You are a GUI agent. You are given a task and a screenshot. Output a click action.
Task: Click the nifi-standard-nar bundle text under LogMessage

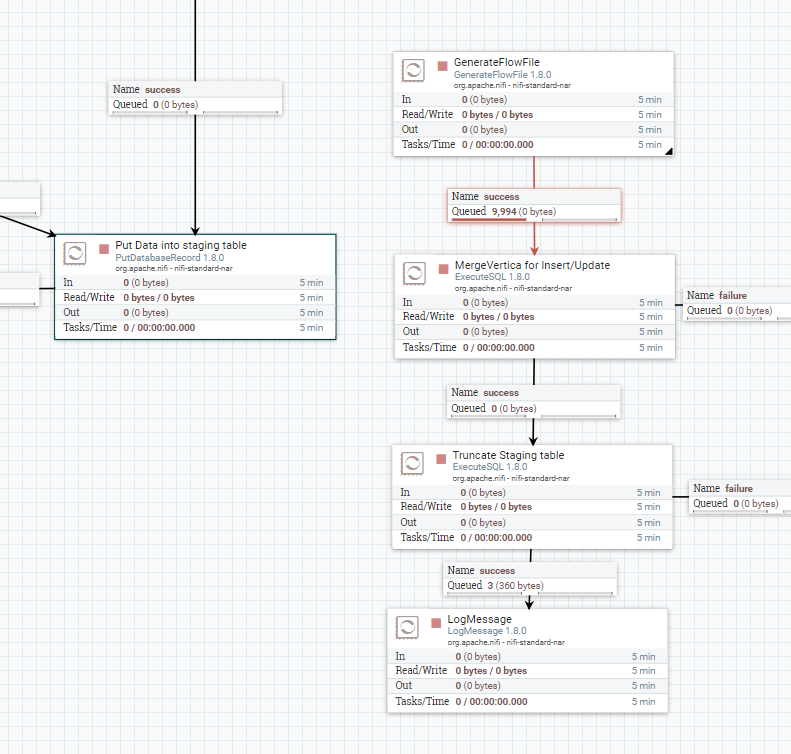[x=506, y=643]
